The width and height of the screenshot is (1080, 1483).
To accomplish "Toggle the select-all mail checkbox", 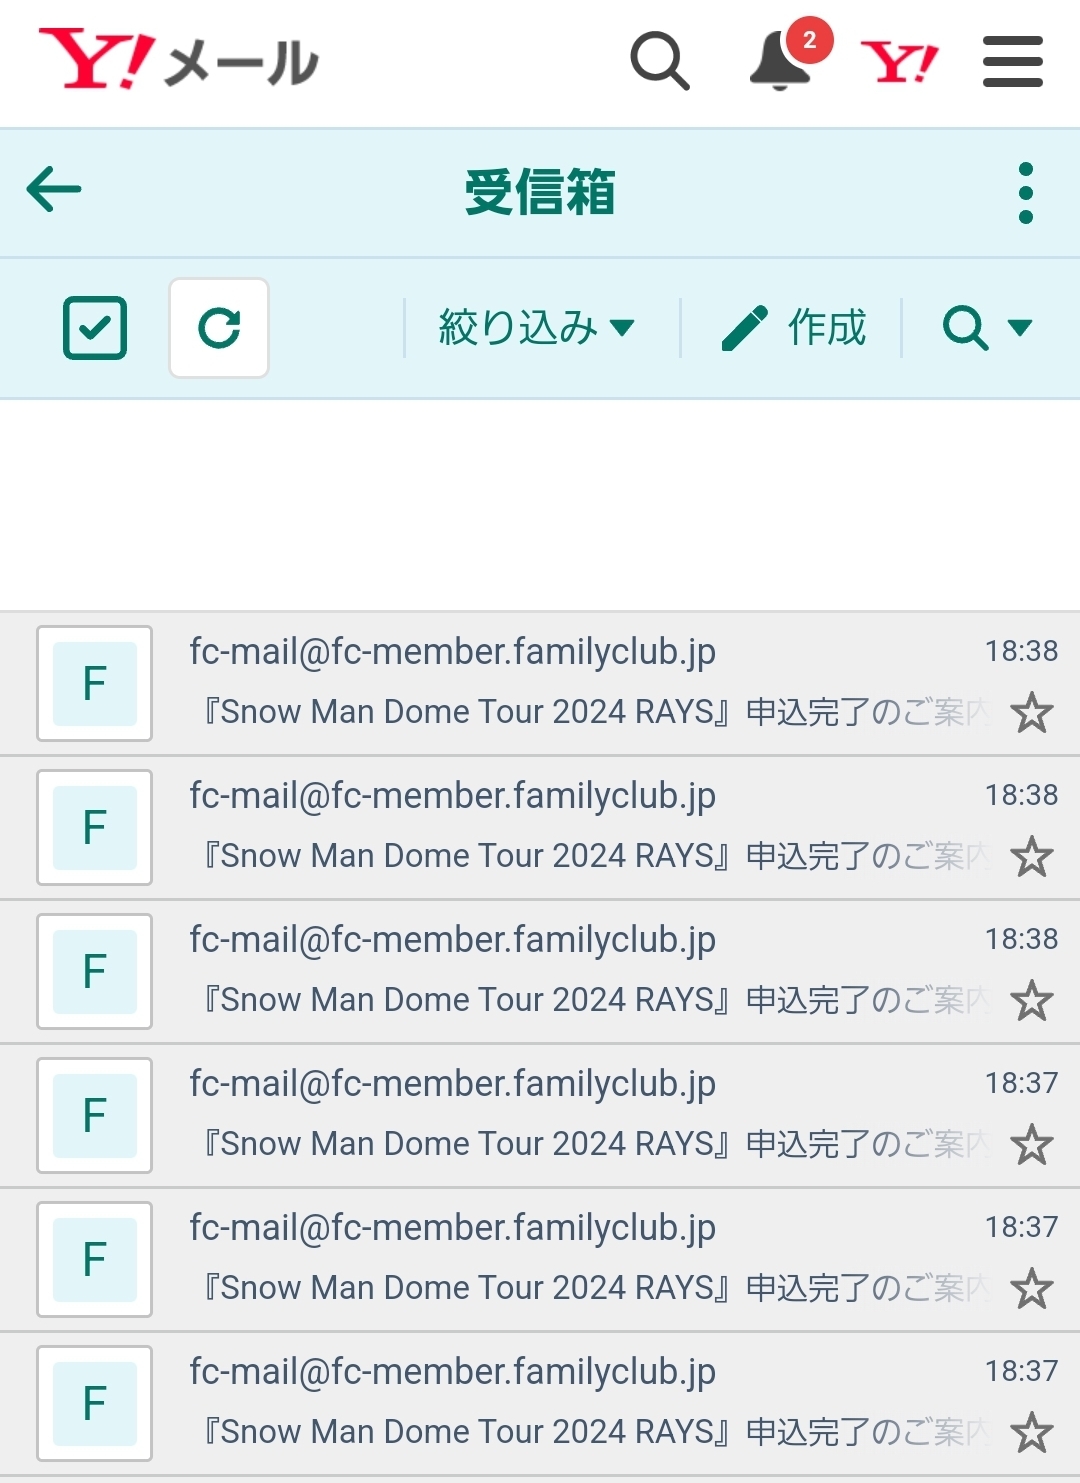I will coord(95,328).
